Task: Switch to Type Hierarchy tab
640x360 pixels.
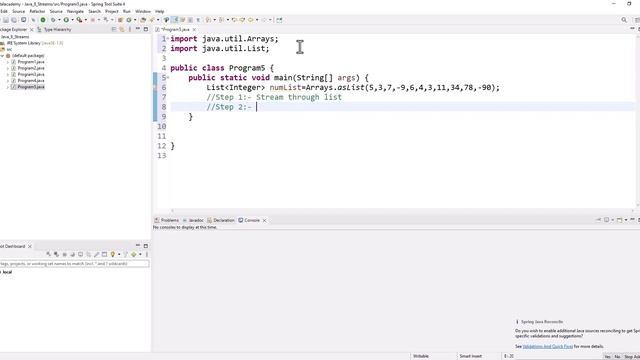Action: click(x=54, y=29)
